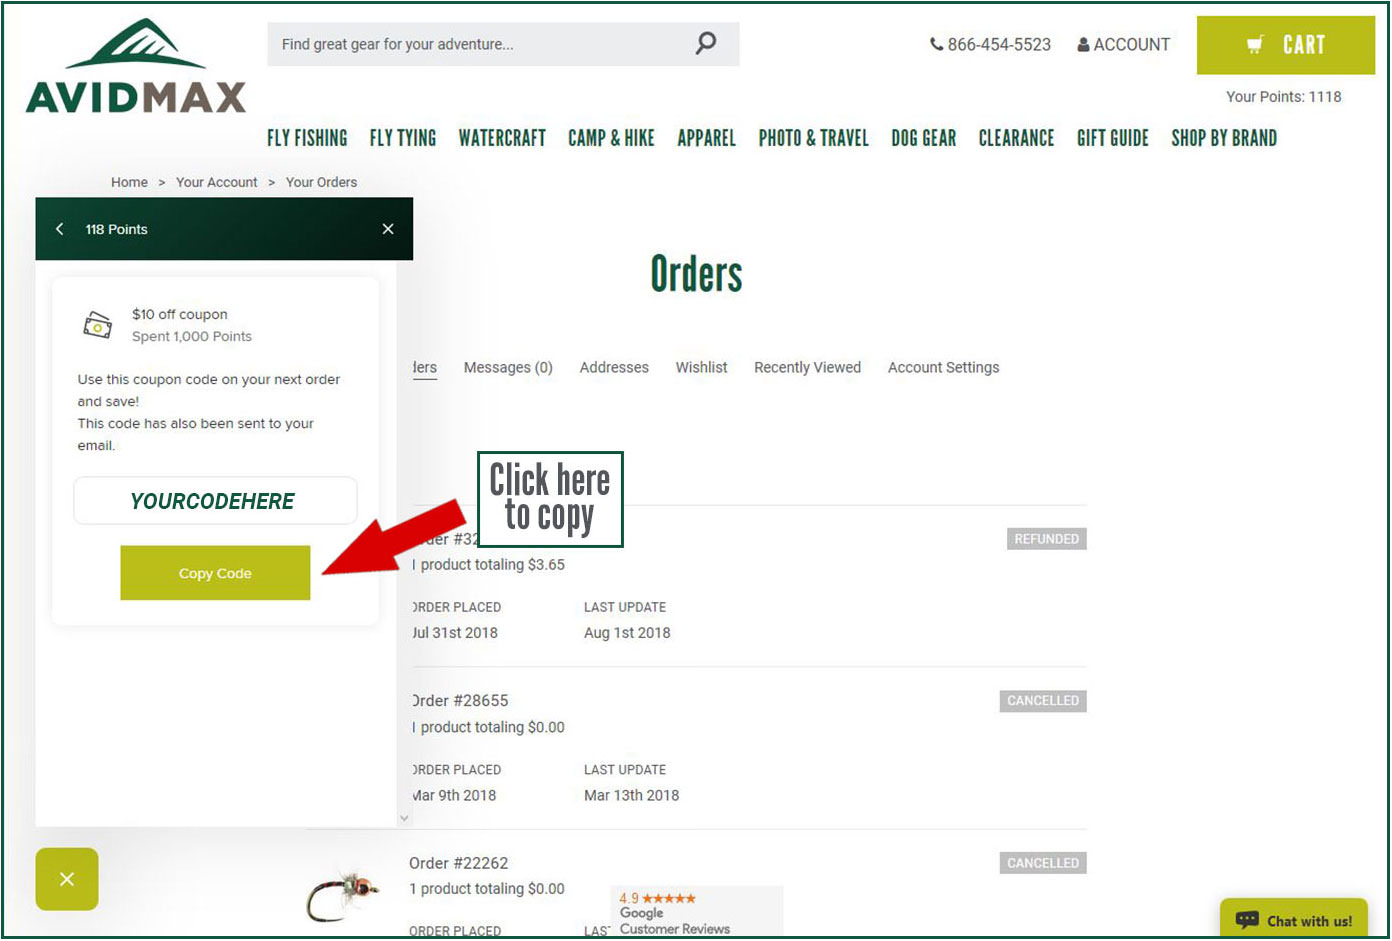
Task: Close the rewards widget launcher button
Action: (67, 879)
